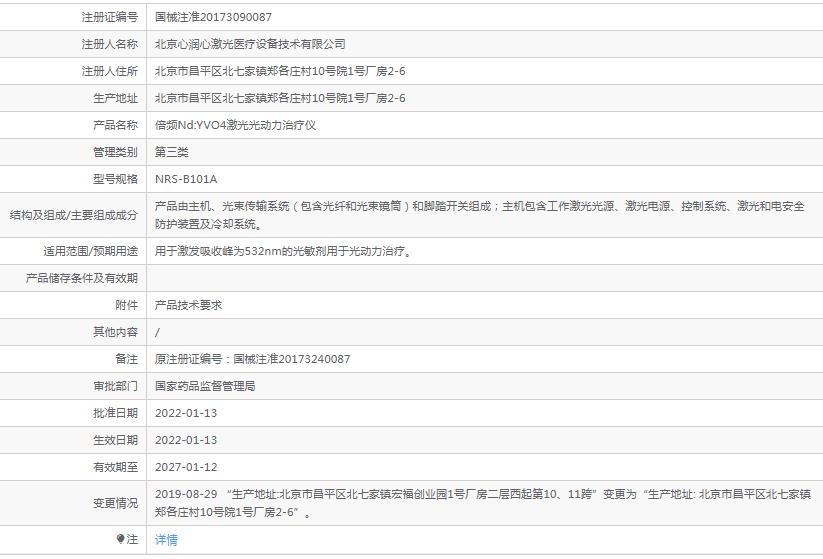823x559 pixels.
Task: Click the 管理类别 field label
Action: pos(115,152)
